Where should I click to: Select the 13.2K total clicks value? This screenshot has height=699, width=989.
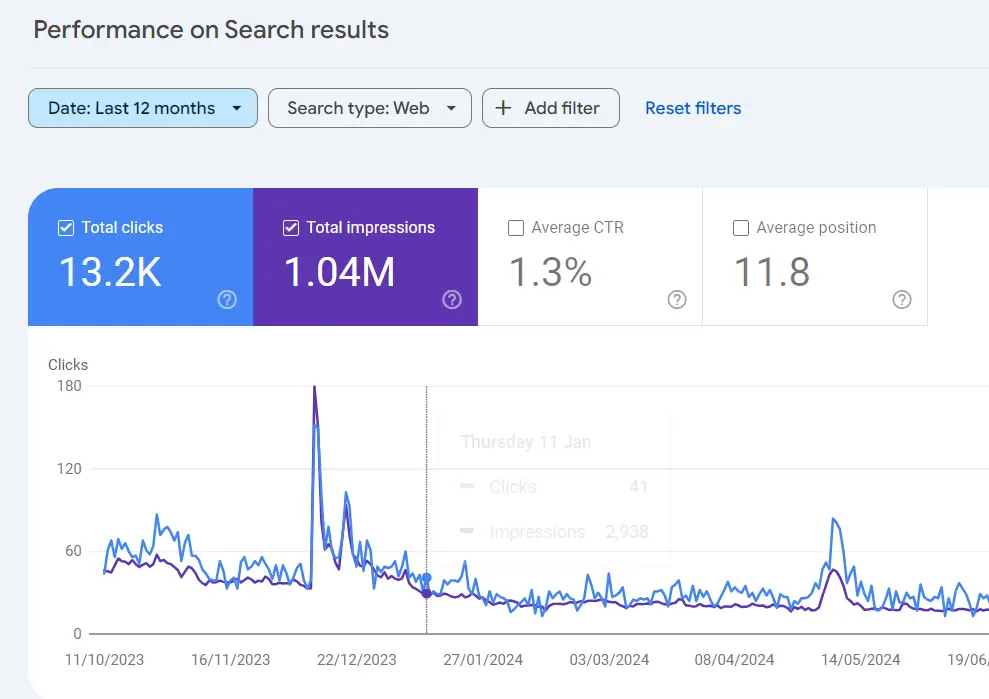(x=110, y=273)
